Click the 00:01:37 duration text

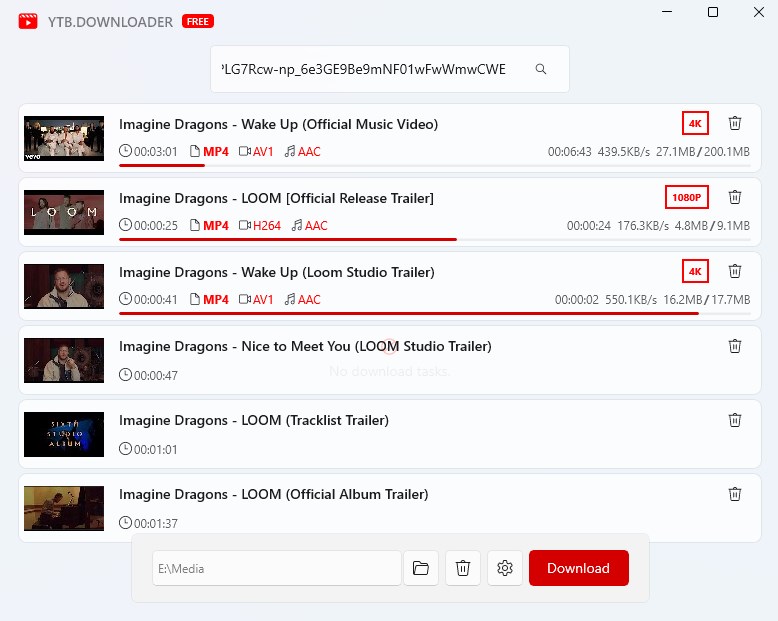coord(155,523)
